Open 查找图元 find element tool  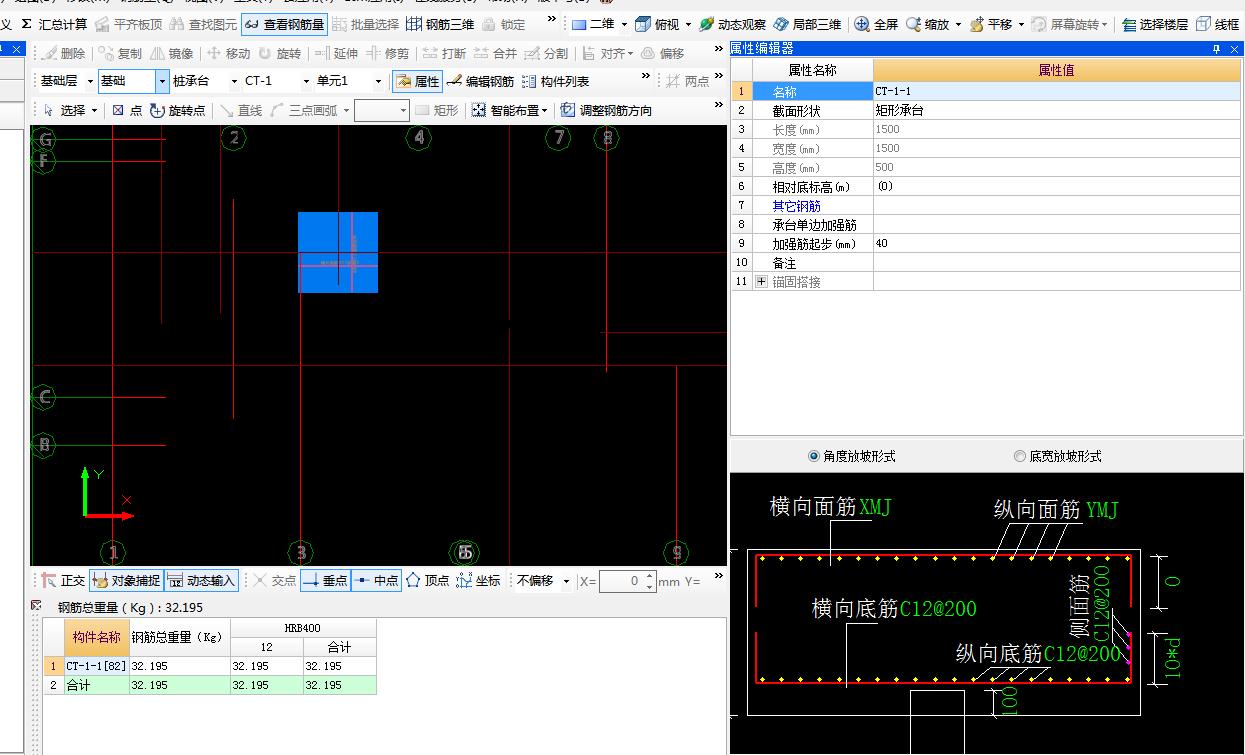(204, 24)
